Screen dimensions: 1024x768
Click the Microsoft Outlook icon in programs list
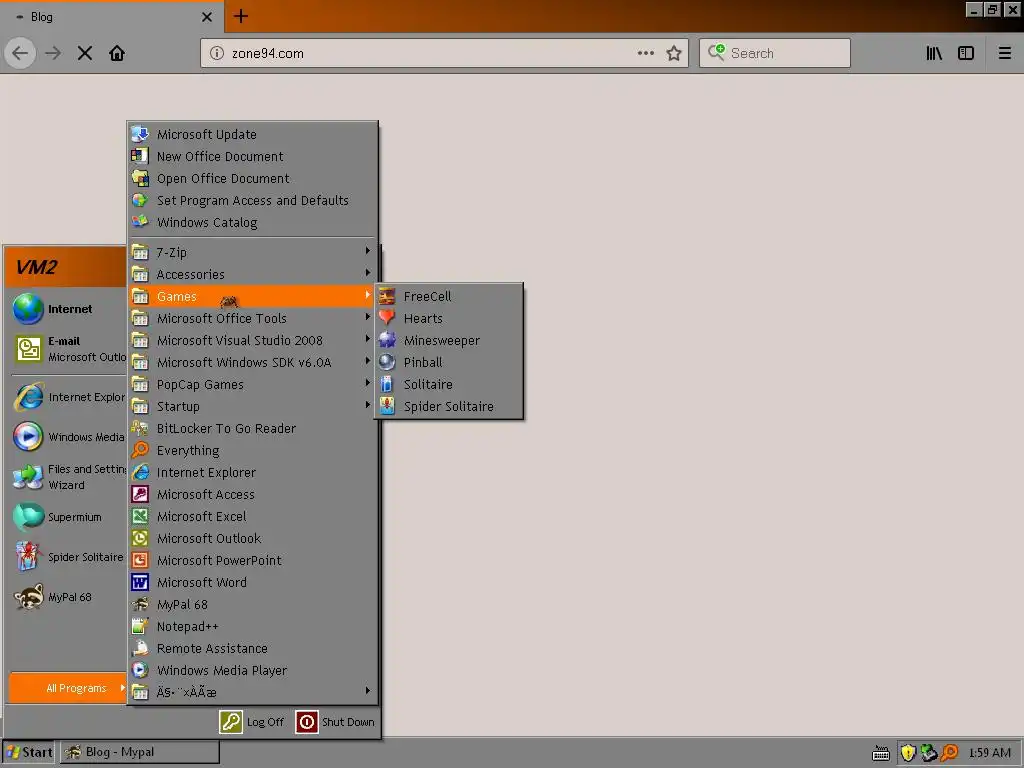[x=140, y=538]
